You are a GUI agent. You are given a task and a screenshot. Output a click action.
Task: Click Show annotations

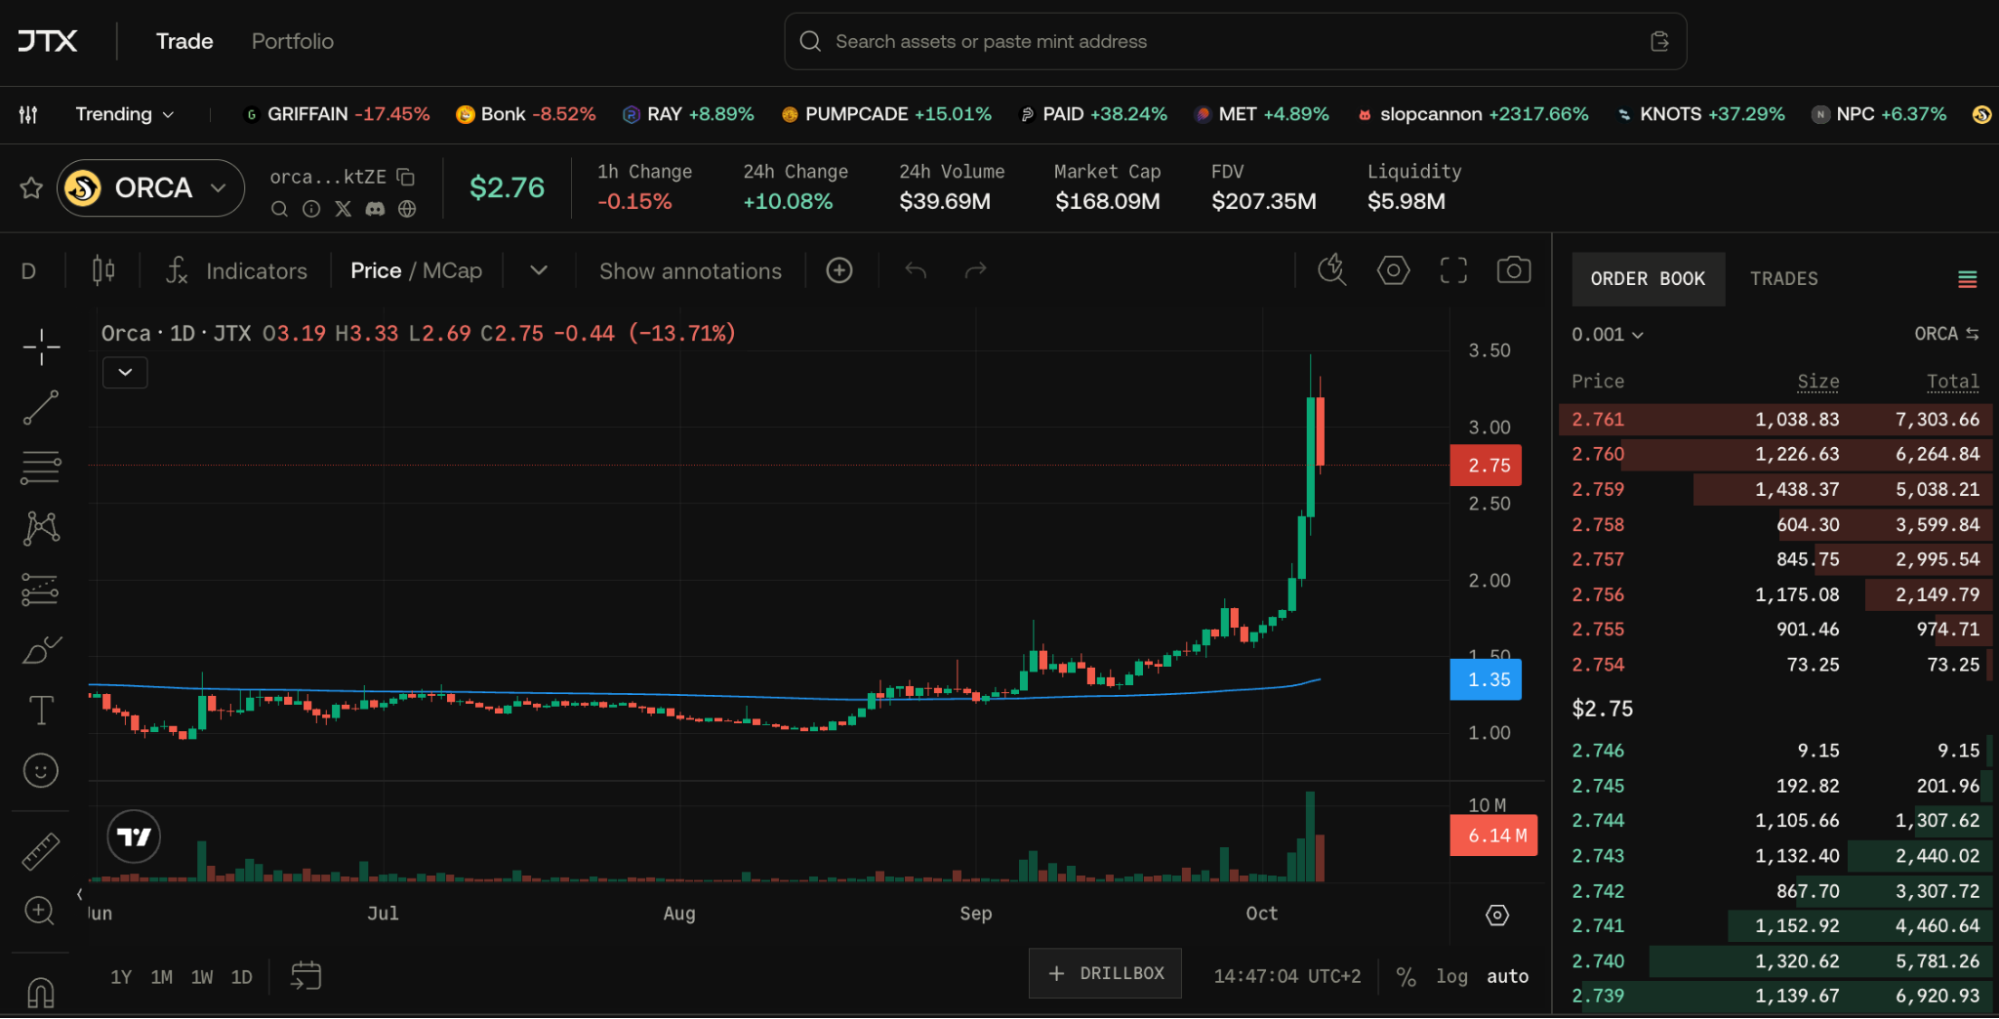pos(690,270)
